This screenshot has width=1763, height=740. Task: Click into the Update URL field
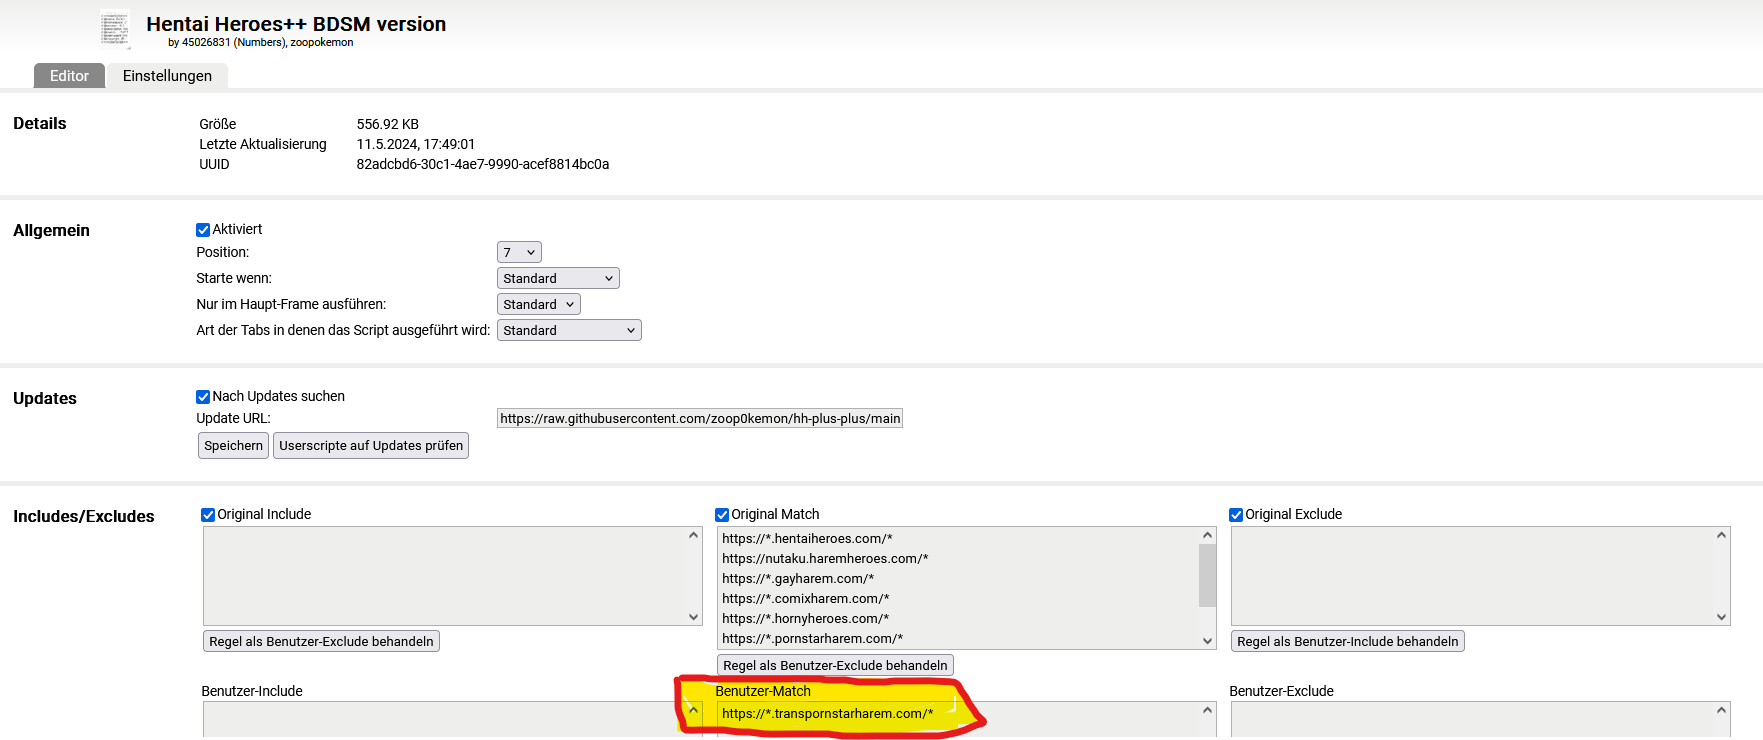(699, 419)
